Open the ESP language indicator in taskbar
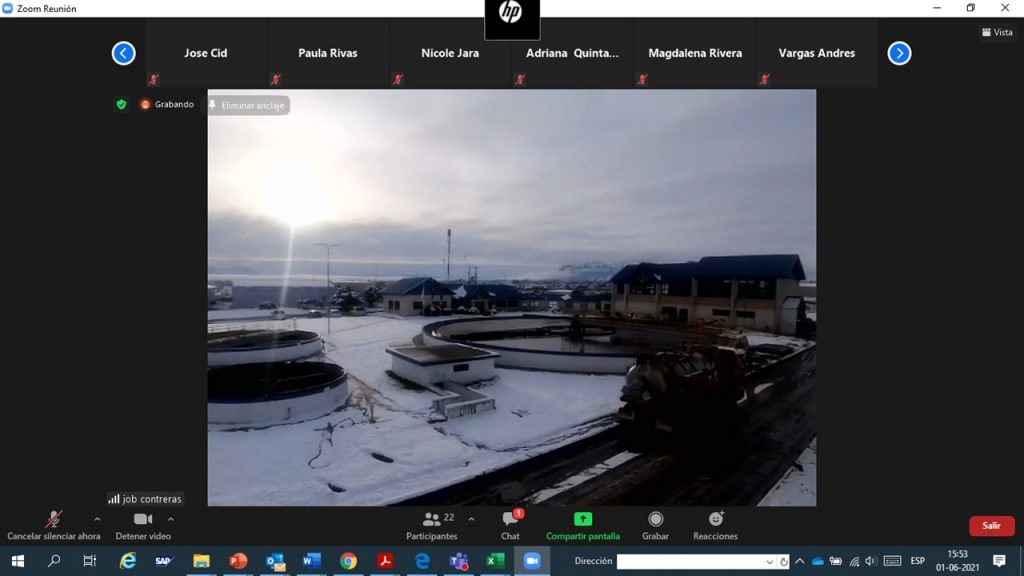 (x=917, y=561)
